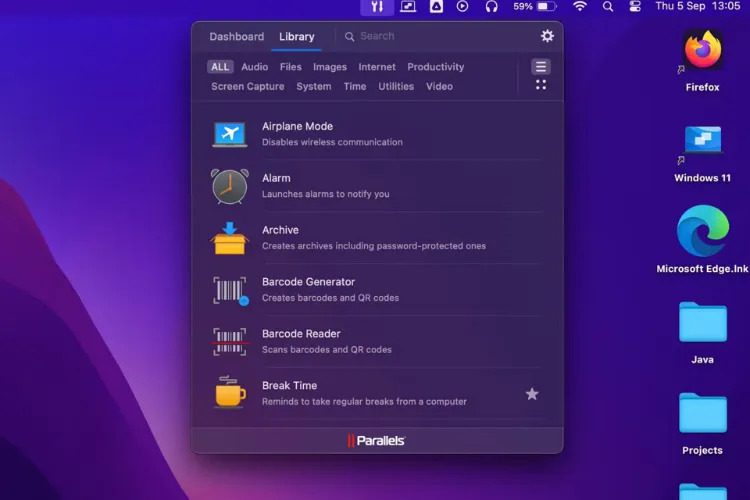Click the 'Airplane Mode' title text
Viewport: 750px width, 500px height.
[x=297, y=126]
